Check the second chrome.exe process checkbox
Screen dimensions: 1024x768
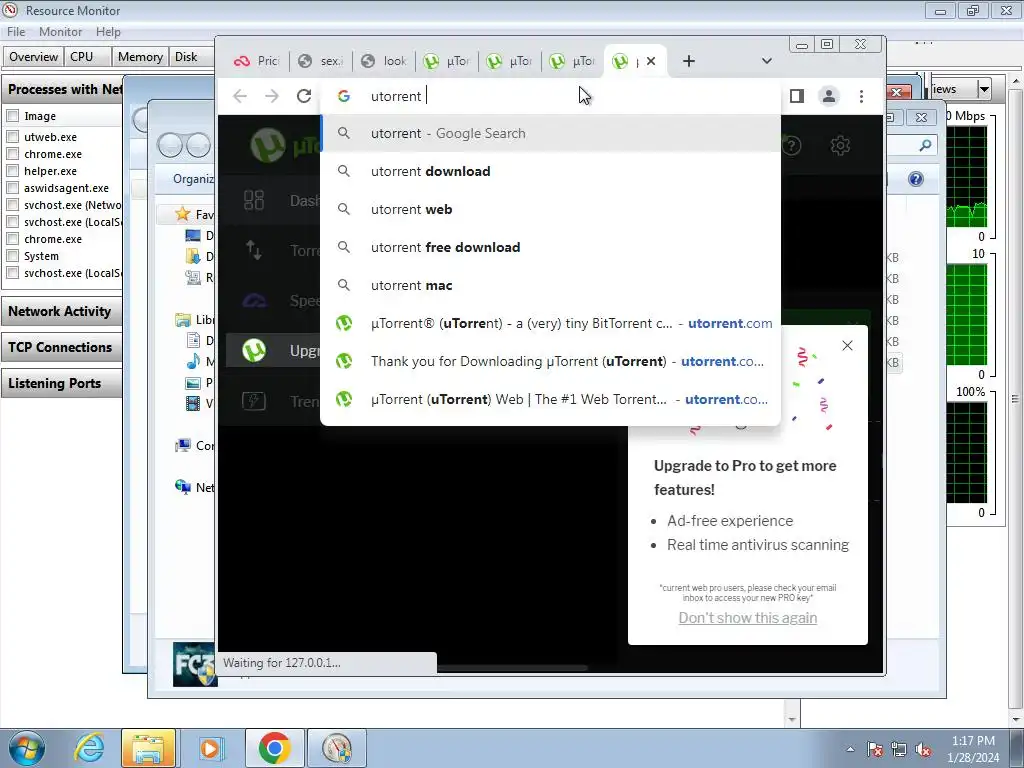pyautogui.click(x=12, y=238)
